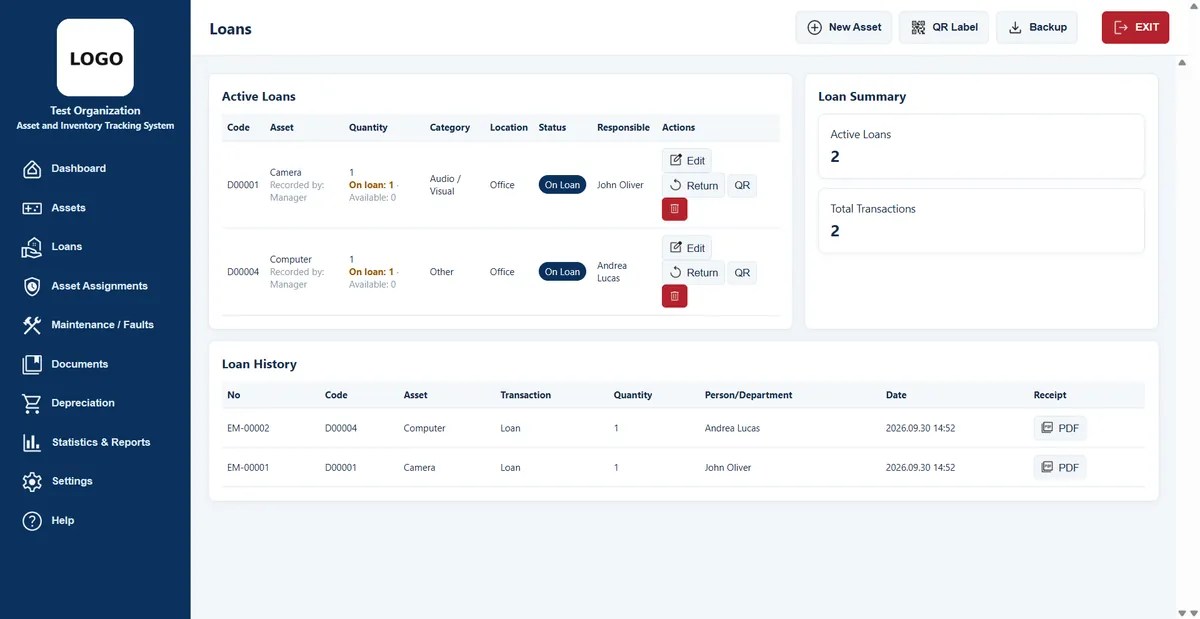Open PDF receipt for EM-00001
Viewport: 1200px width, 619px height.
click(x=1060, y=467)
